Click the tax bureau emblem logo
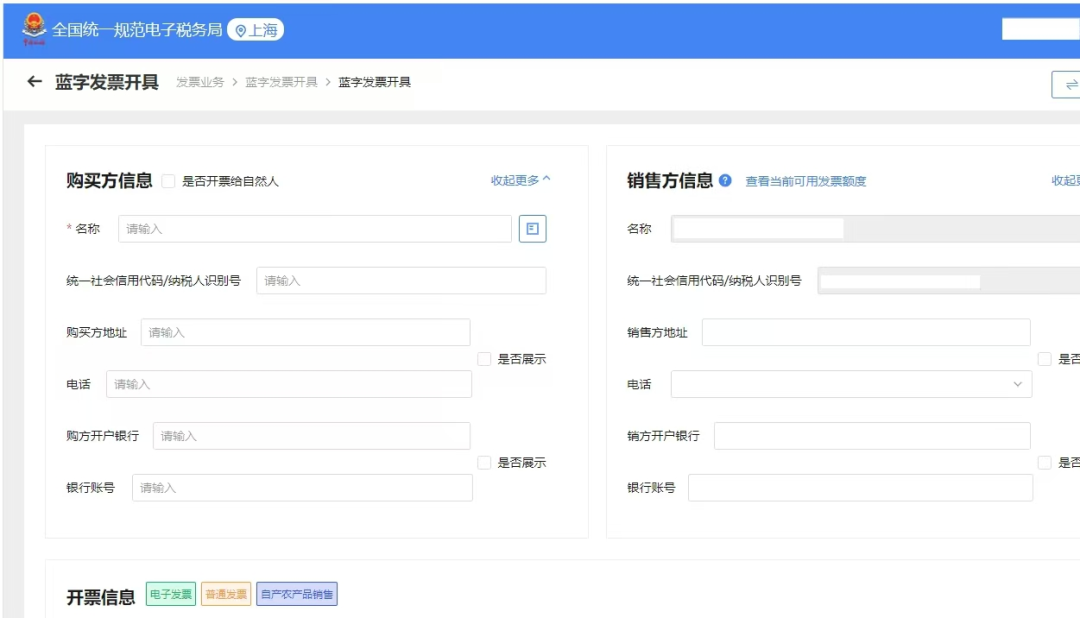Image resolution: width=1080 pixels, height=618 pixels. click(x=34, y=29)
